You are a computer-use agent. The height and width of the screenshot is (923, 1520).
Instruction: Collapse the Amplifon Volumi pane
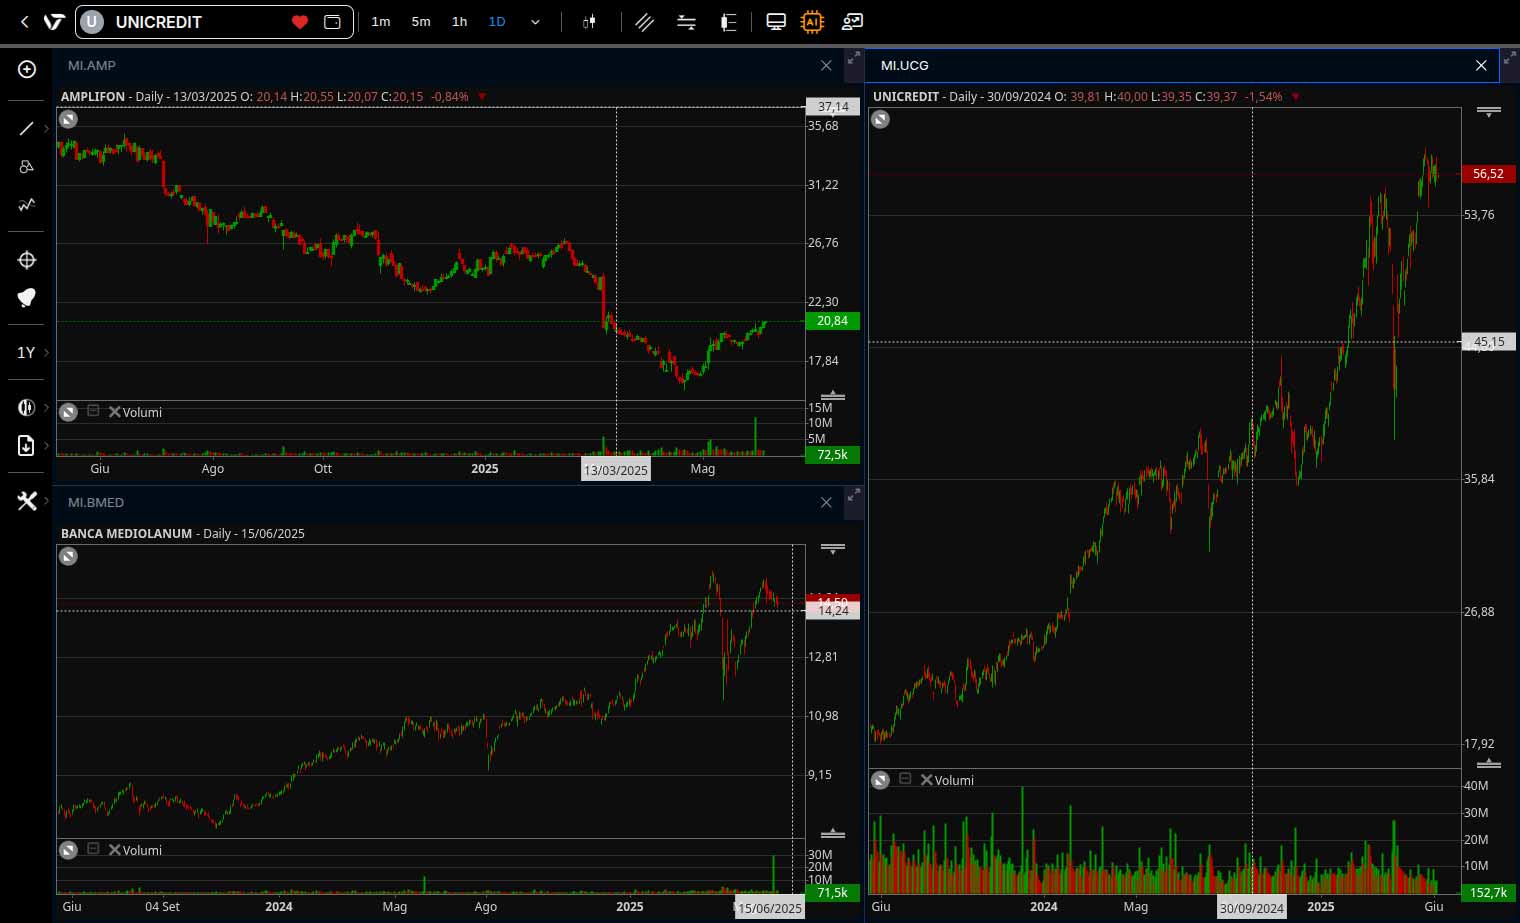coord(93,411)
